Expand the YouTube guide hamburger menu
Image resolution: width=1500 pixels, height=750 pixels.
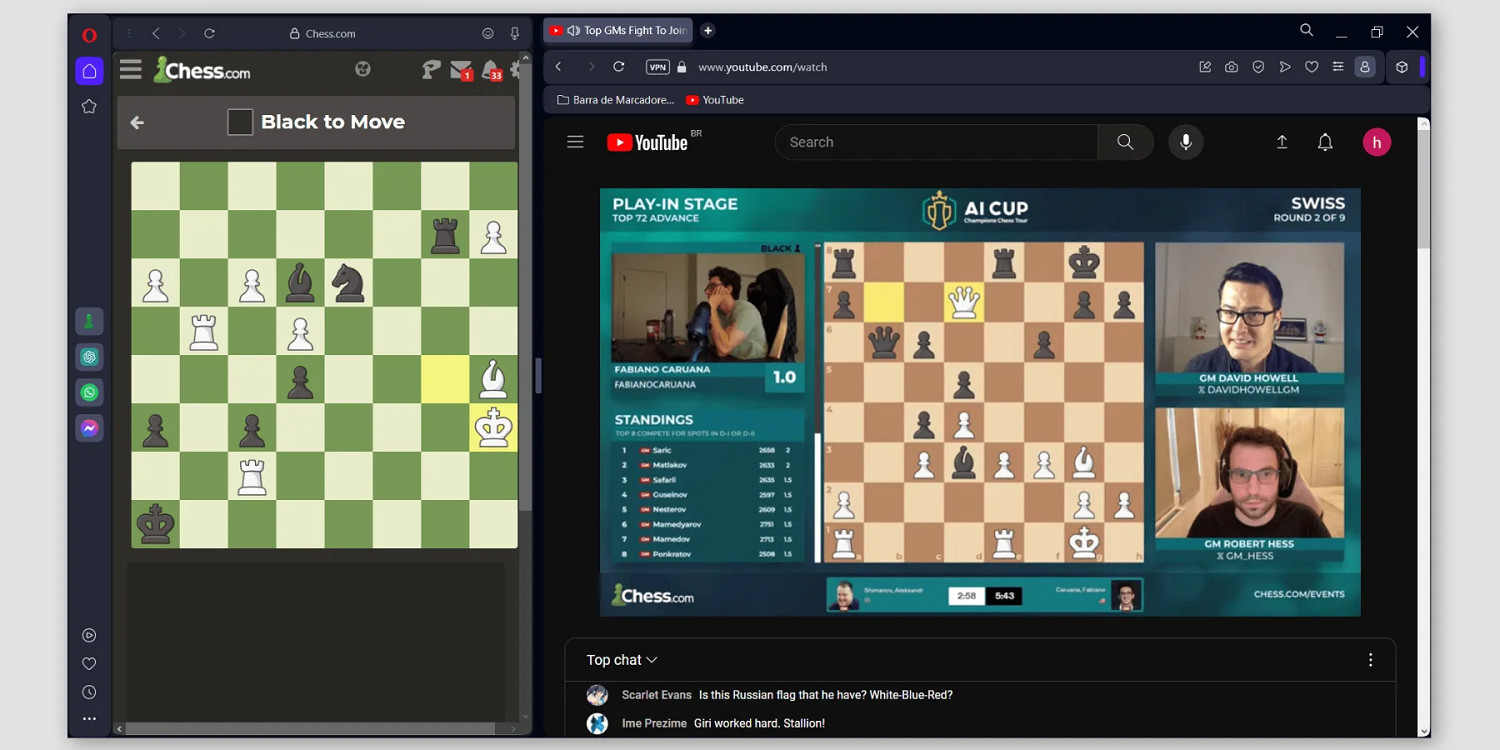(575, 142)
